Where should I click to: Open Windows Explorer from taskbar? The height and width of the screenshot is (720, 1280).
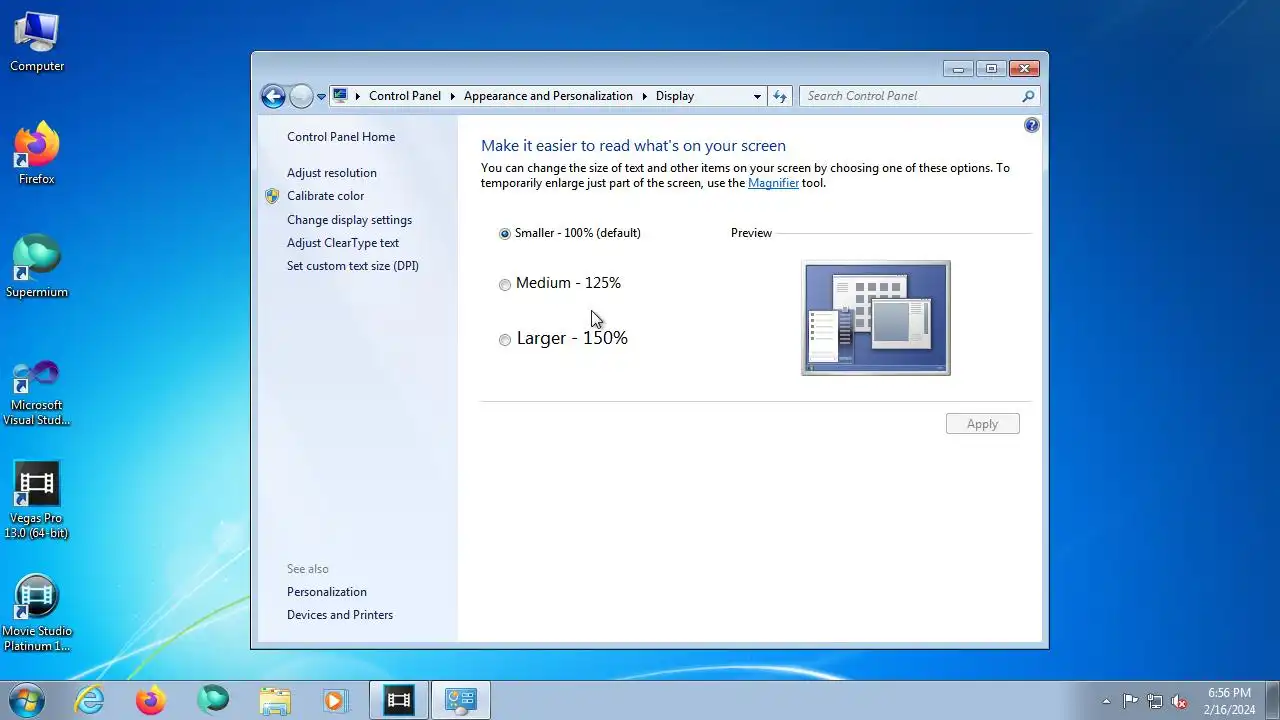click(275, 700)
